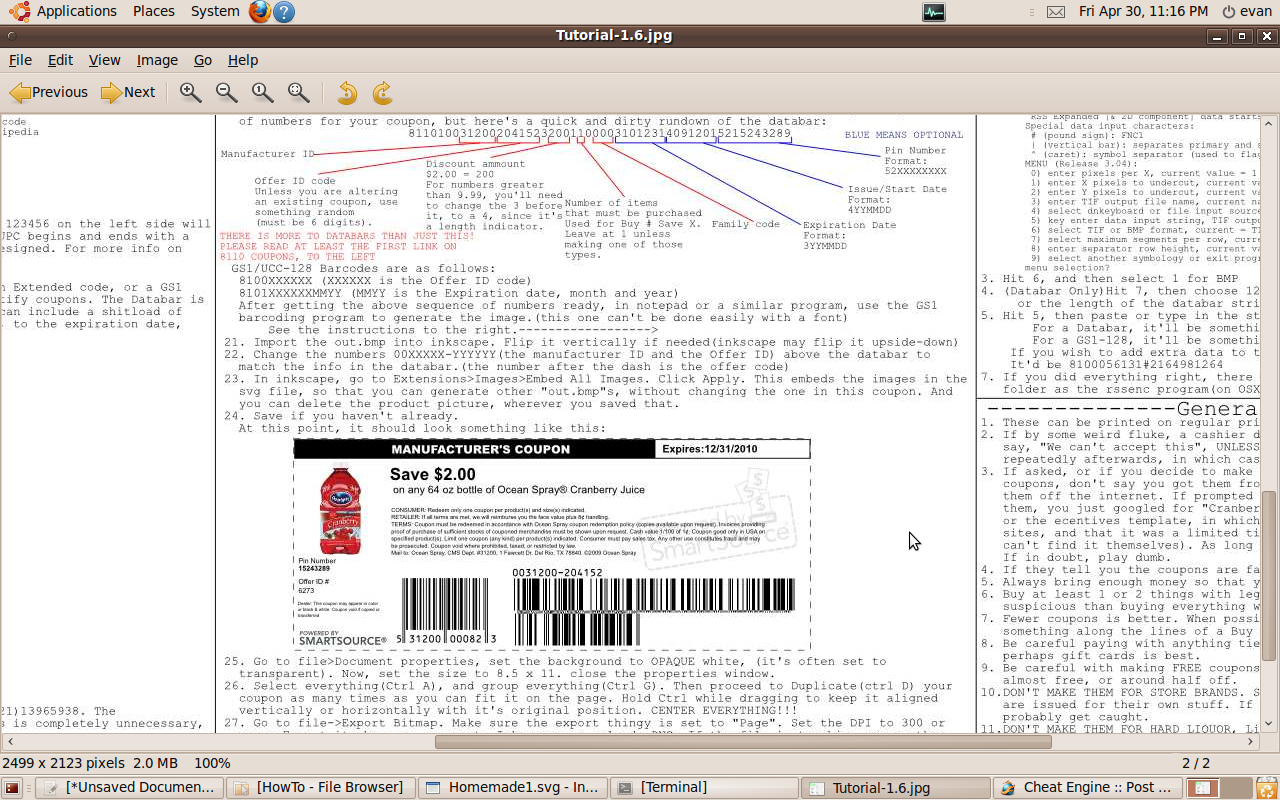Click the globe icon in the top panel

click(258, 12)
